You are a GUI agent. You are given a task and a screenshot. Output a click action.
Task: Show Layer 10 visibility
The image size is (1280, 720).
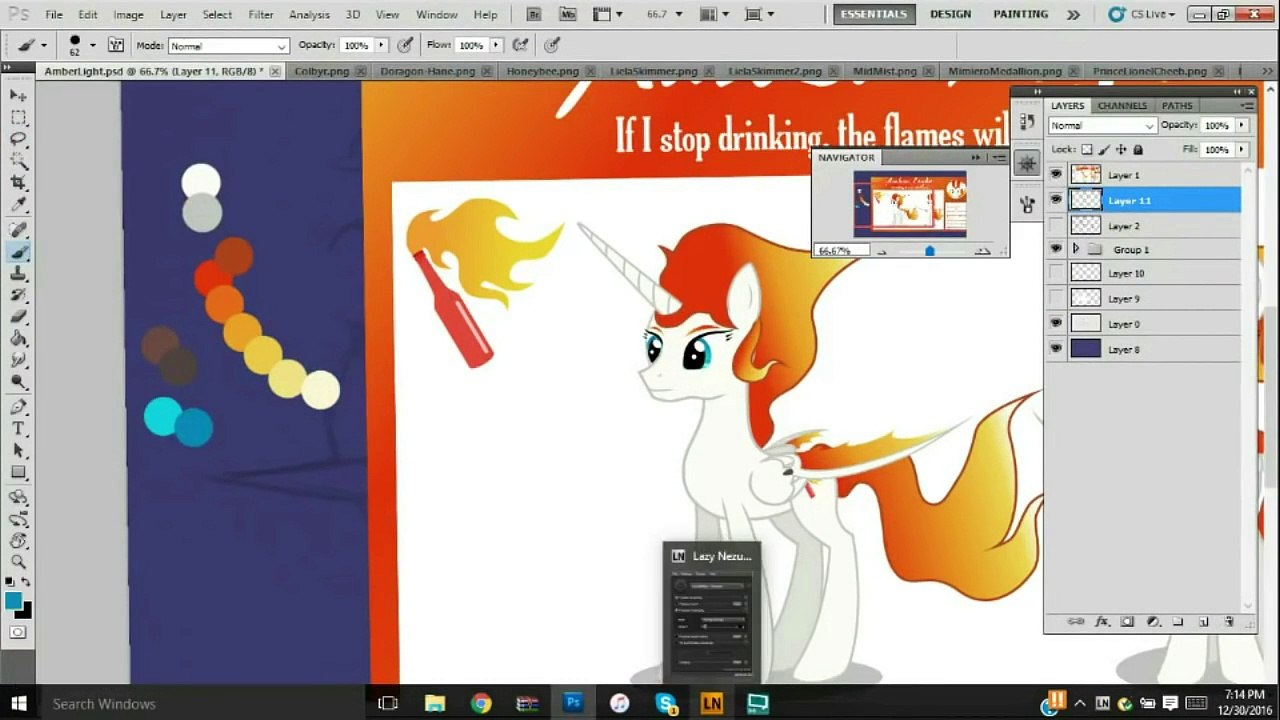click(1056, 273)
